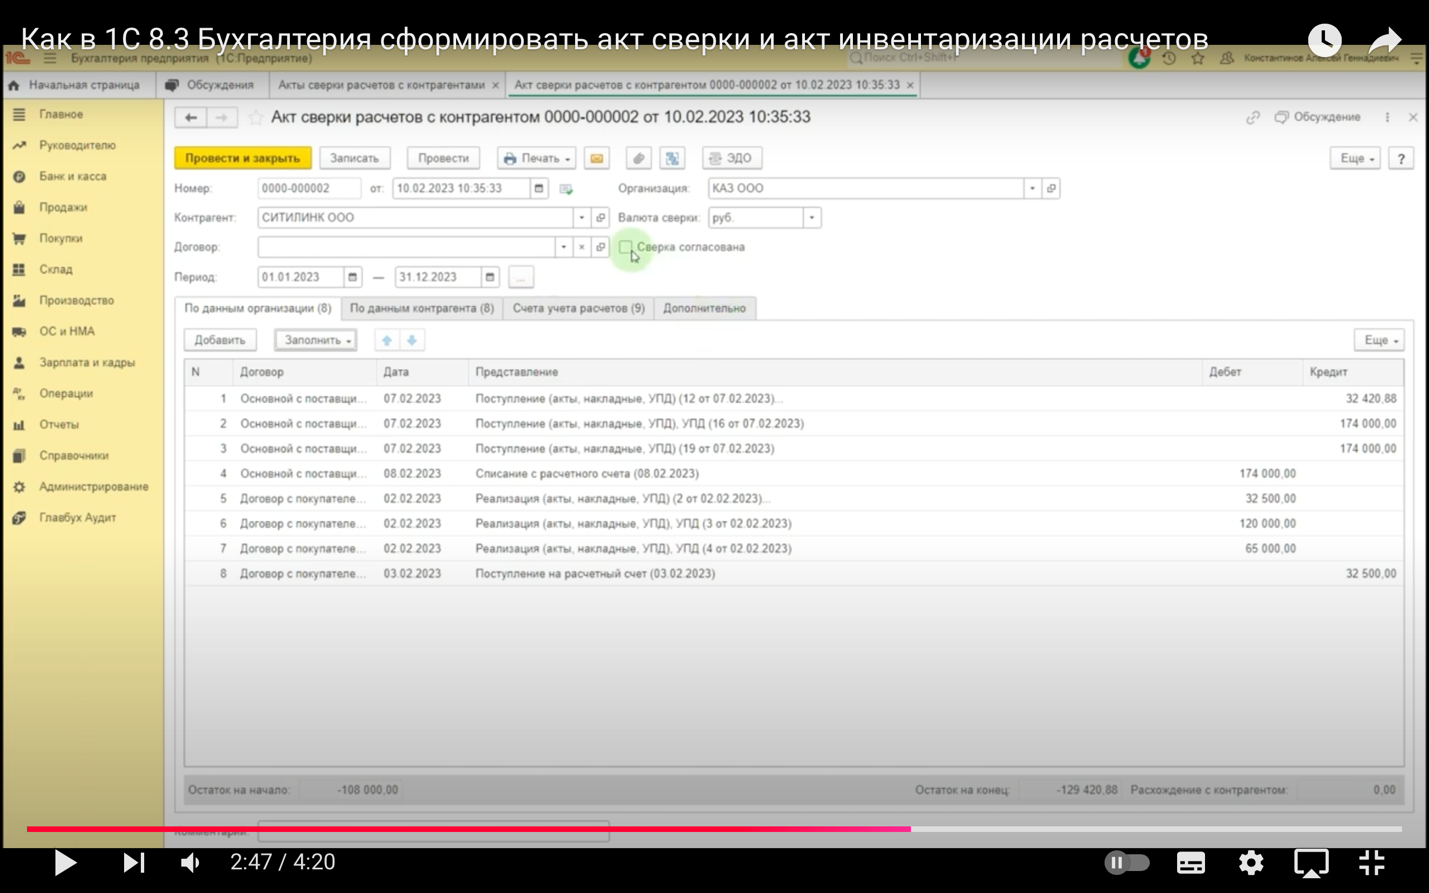Play the video
The image size is (1429, 893).
coord(65,862)
